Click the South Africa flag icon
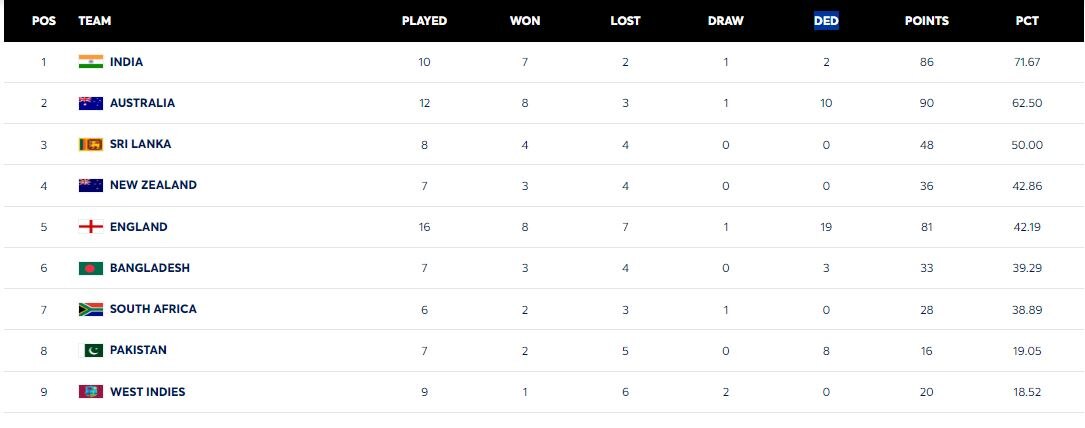The height and width of the screenshot is (428, 1085). (x=91, y=309)
